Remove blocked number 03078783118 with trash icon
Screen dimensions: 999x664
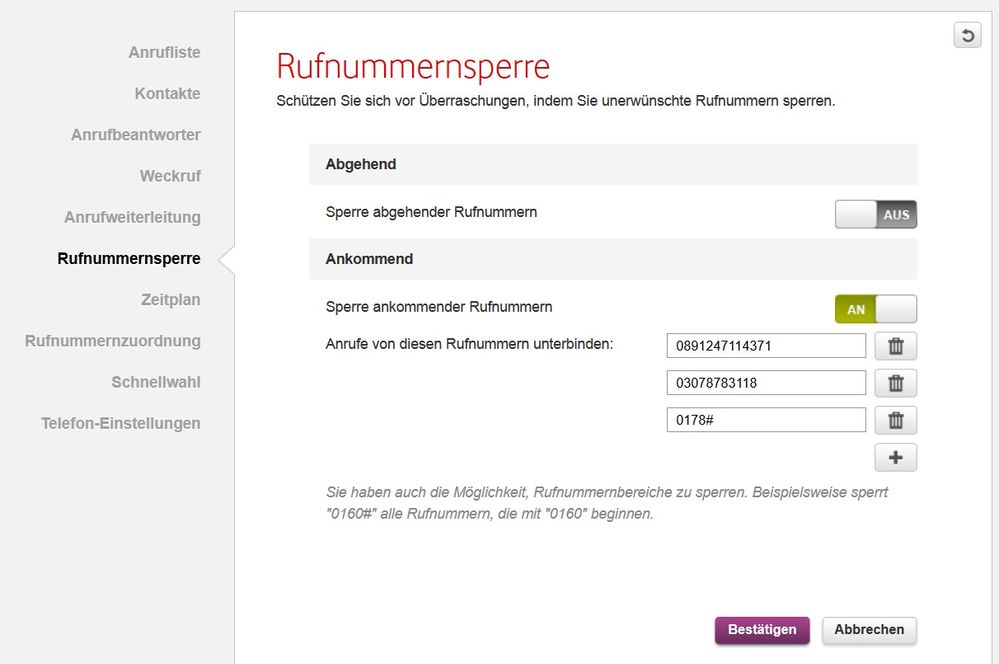895,383
